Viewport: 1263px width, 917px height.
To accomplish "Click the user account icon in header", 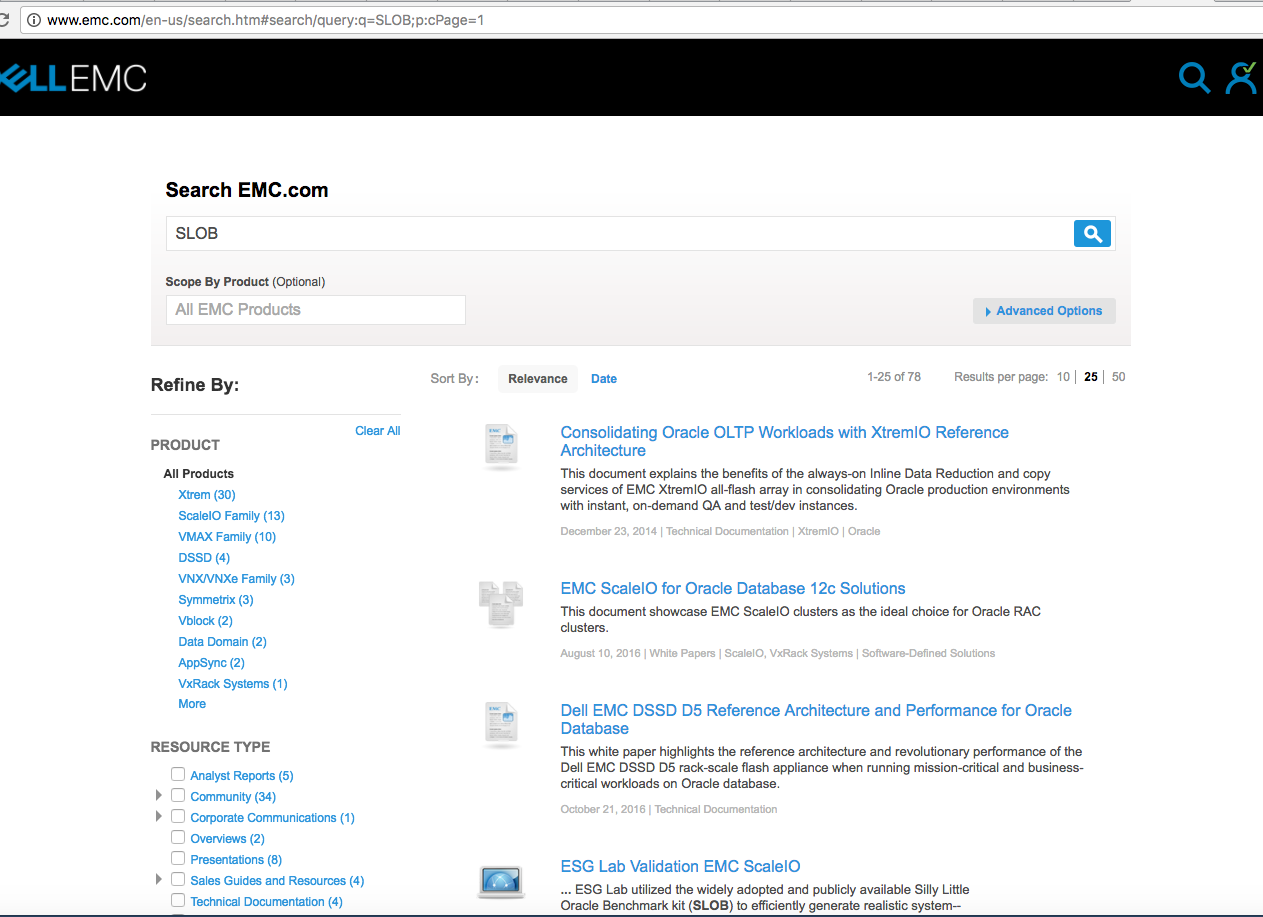I will click(x=1241, y=77).
